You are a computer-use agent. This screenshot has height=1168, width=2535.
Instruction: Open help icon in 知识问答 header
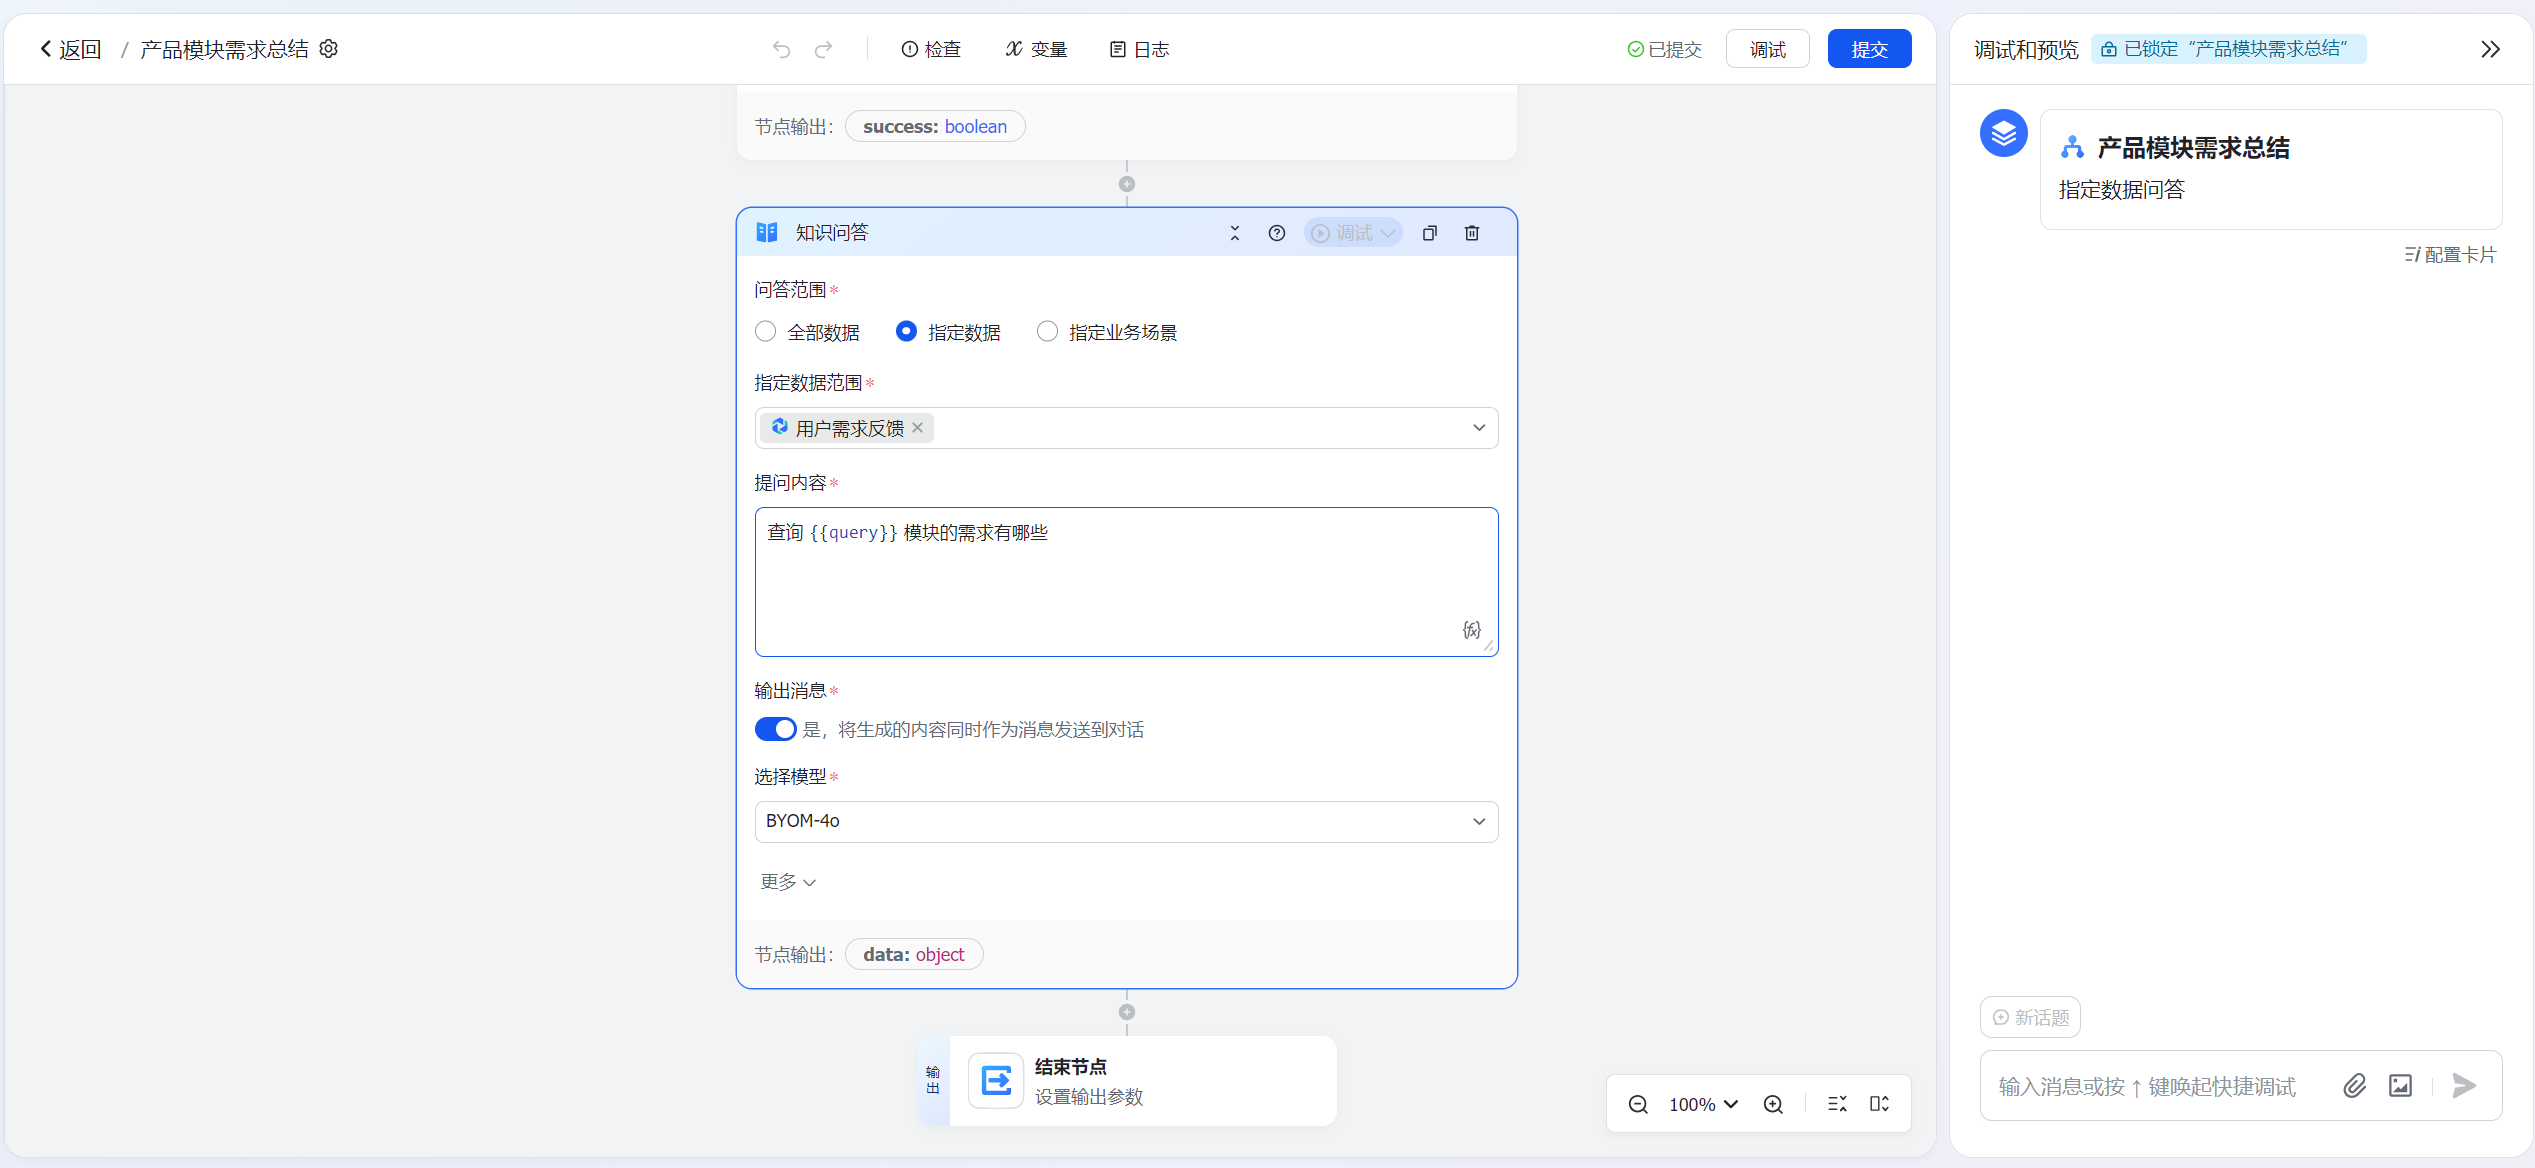coord(1277,233)
